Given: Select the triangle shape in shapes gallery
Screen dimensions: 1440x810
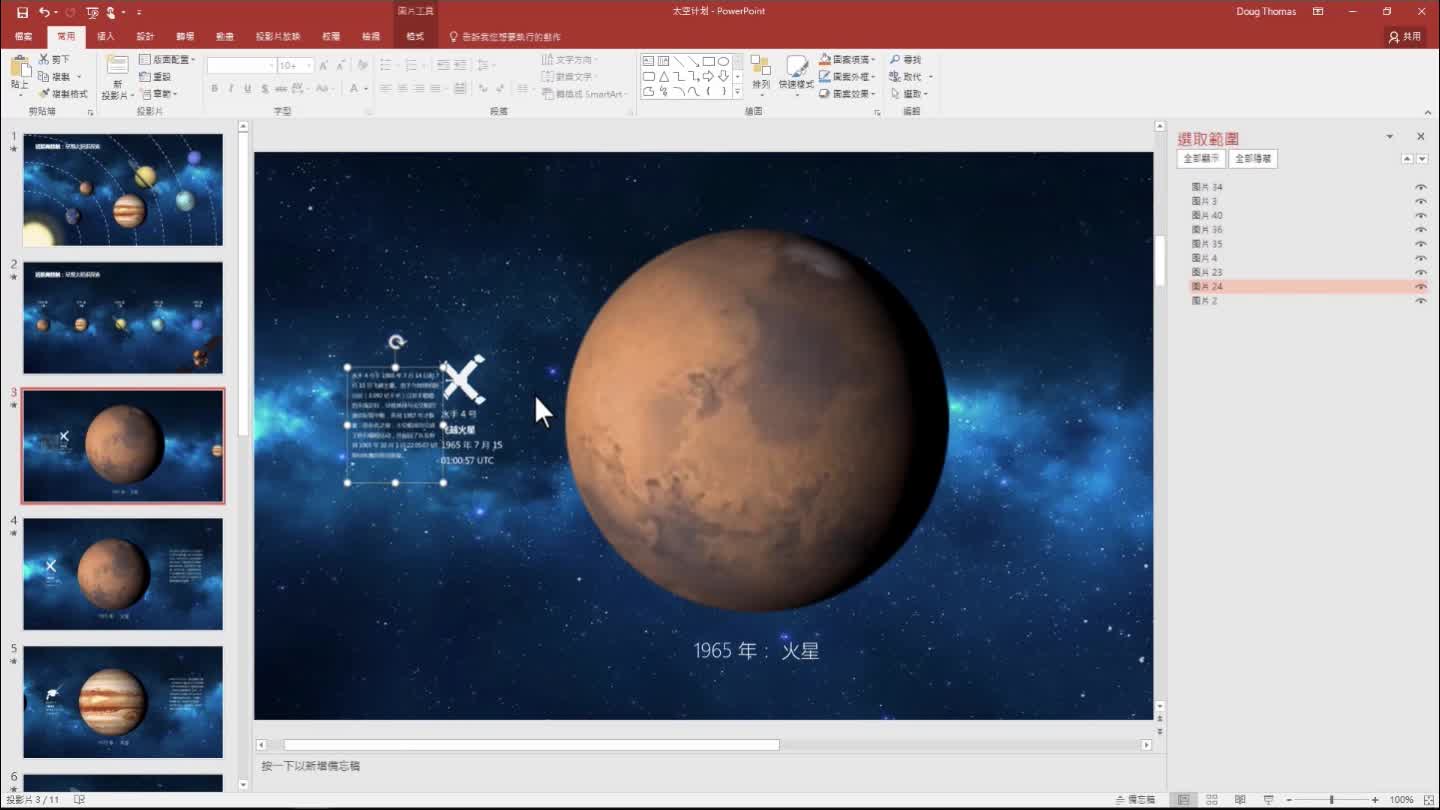Looking at the screenshot, I should click(x=663, y=76).
